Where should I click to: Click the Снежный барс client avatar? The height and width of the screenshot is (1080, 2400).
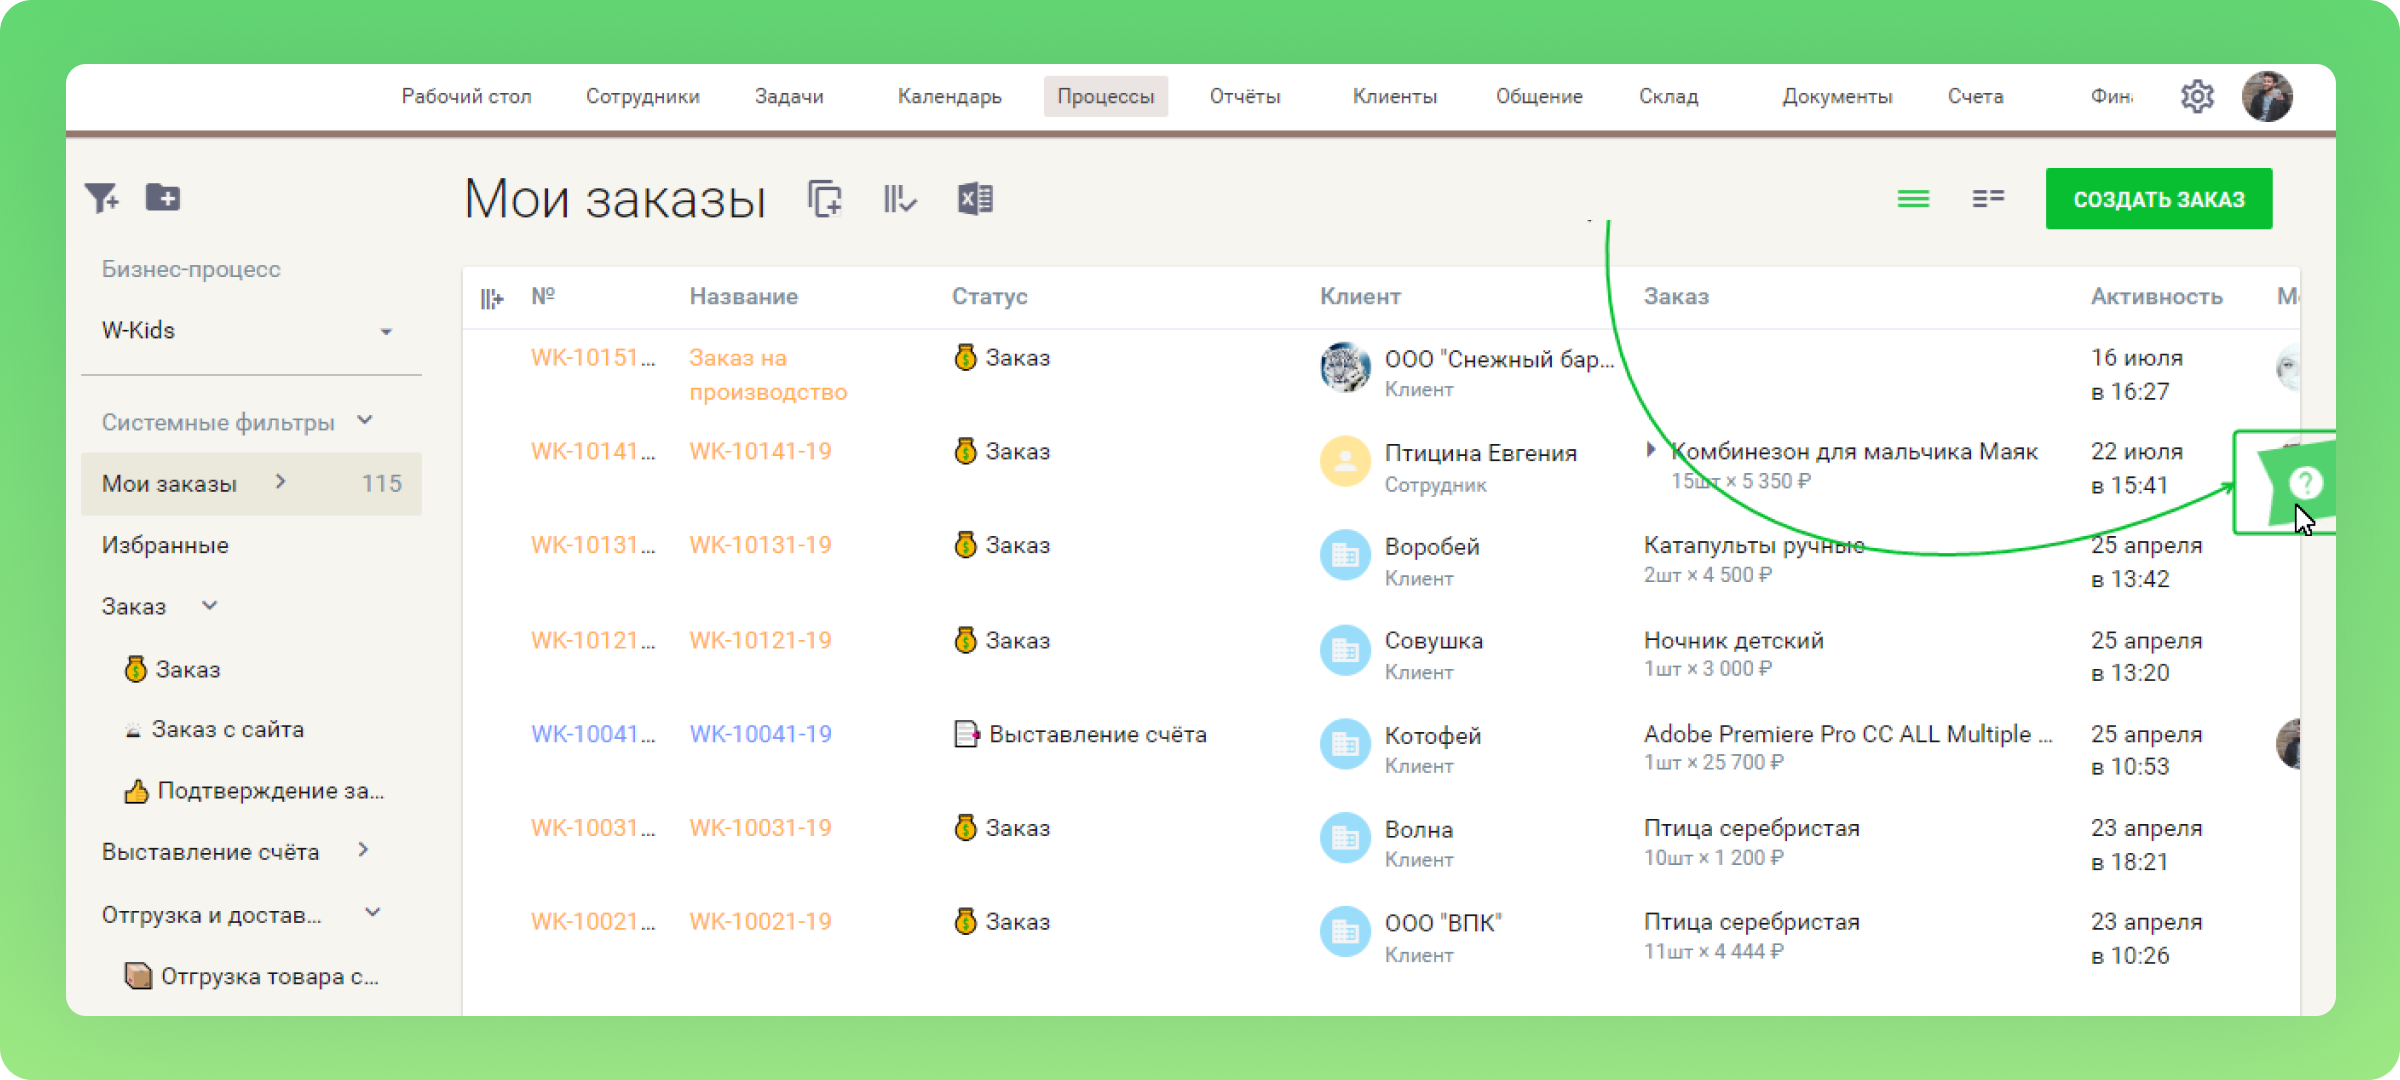1345,368
